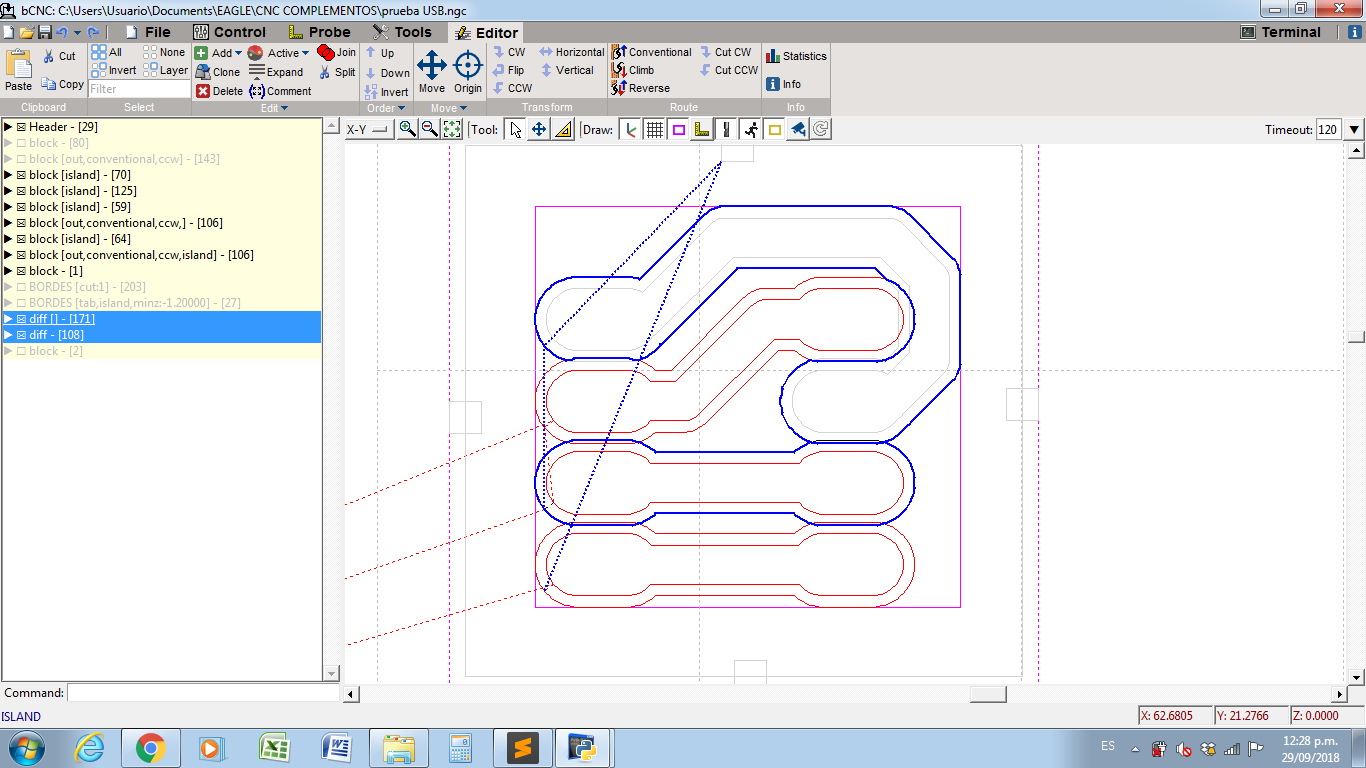Open Sublime Text from the taskbar
Image resolution: width=1366 pixels, height=768 pixels.
pyautogui.click(x=521, y=747)
